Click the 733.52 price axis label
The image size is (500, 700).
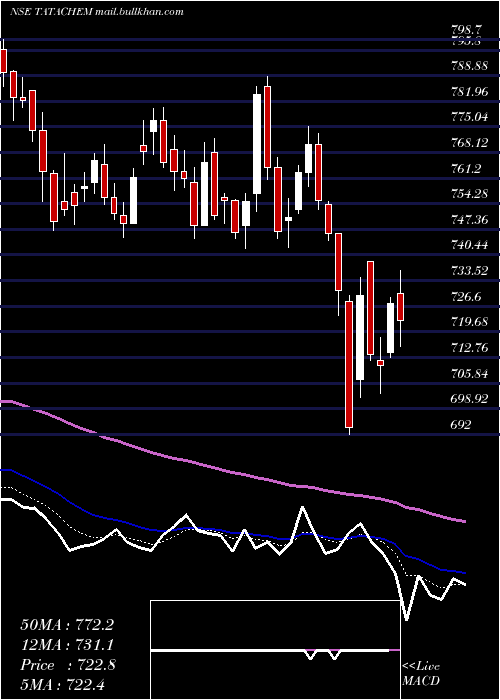(470, 271)
